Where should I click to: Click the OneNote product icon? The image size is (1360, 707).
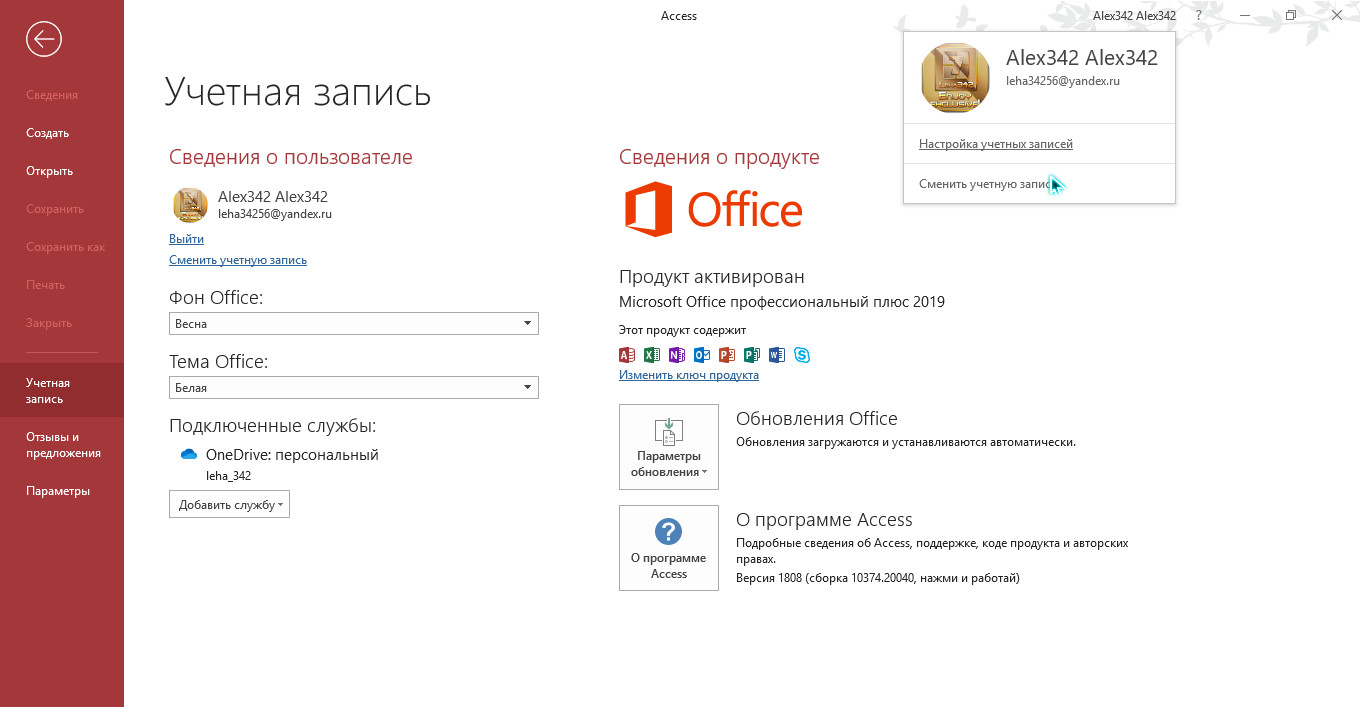677,355
